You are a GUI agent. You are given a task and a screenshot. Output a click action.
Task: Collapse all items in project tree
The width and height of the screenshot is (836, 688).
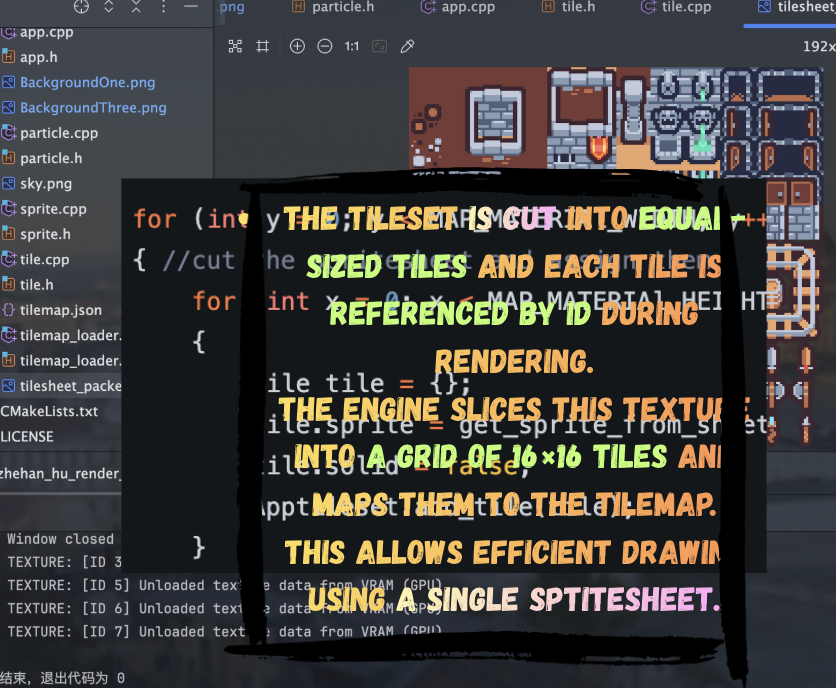[x=136, y=7]
